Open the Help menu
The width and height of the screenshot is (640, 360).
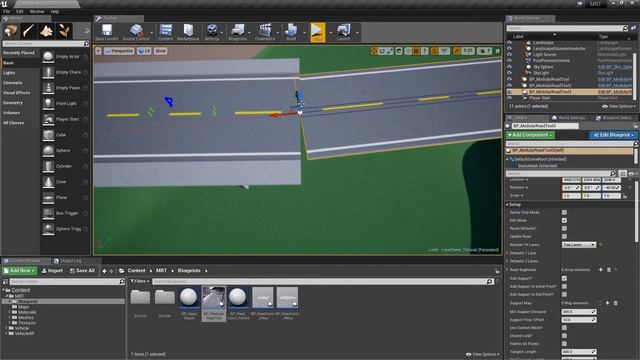[55, 11]
